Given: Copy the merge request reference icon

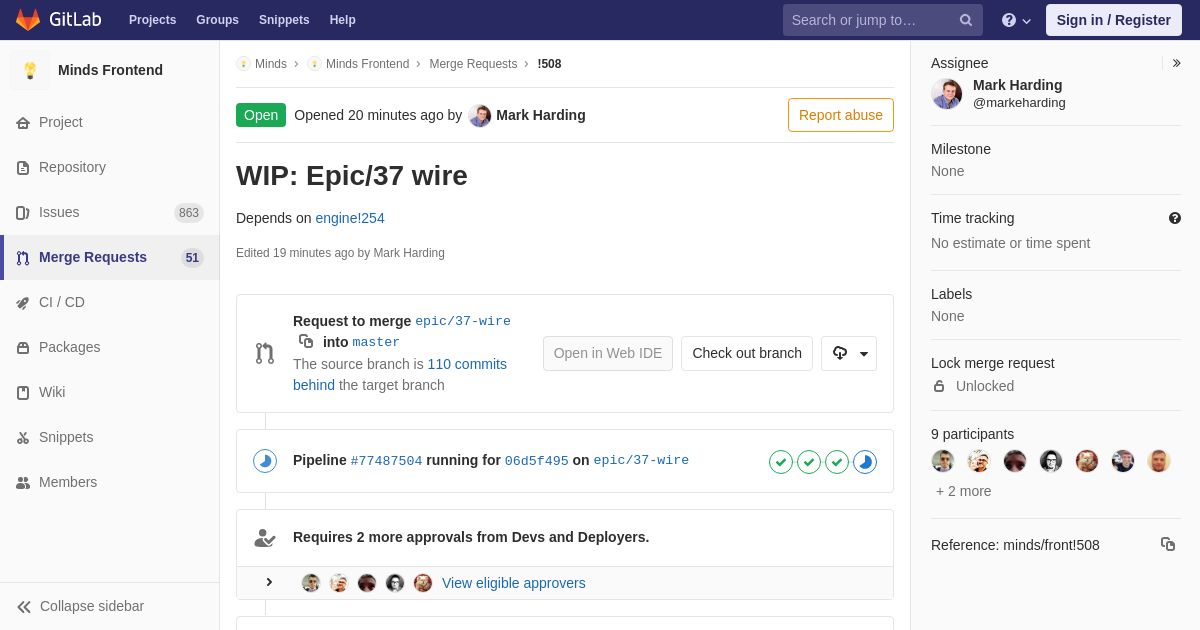Looking at the screenshot, I should [1168, 544].
